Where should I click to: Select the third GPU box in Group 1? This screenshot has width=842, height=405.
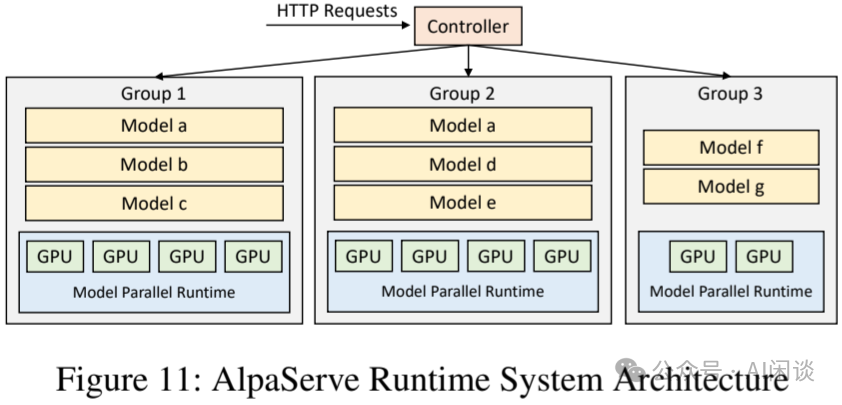[187, 257]
